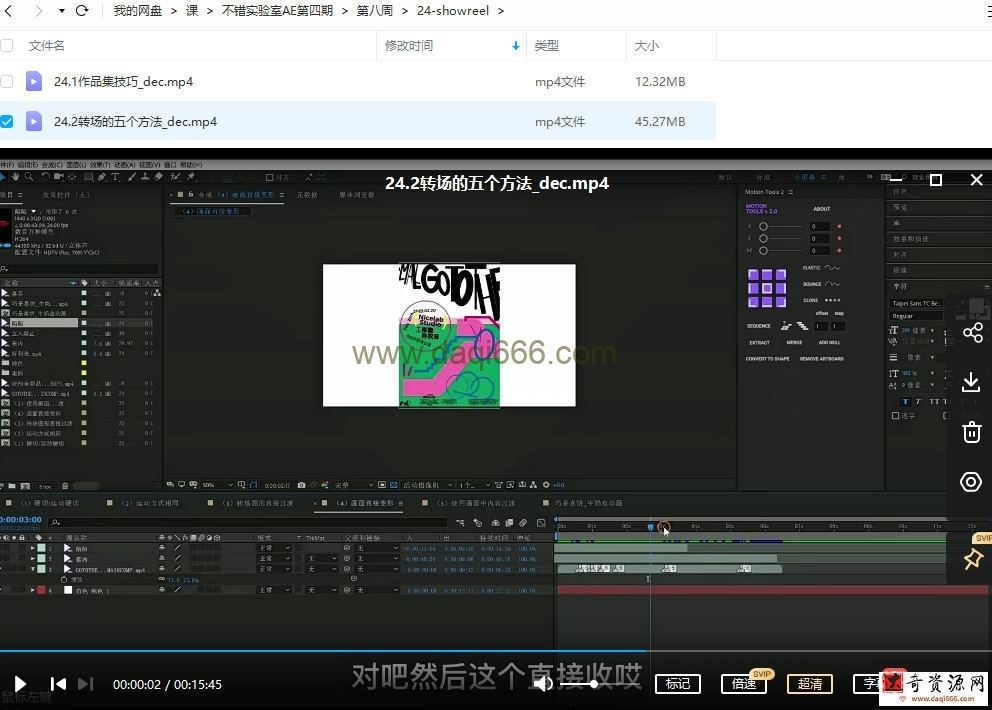The height and width of the screenshot is (710, 992).
Task: Click the back navigation arrow
Action: click(x=8, y=11)
